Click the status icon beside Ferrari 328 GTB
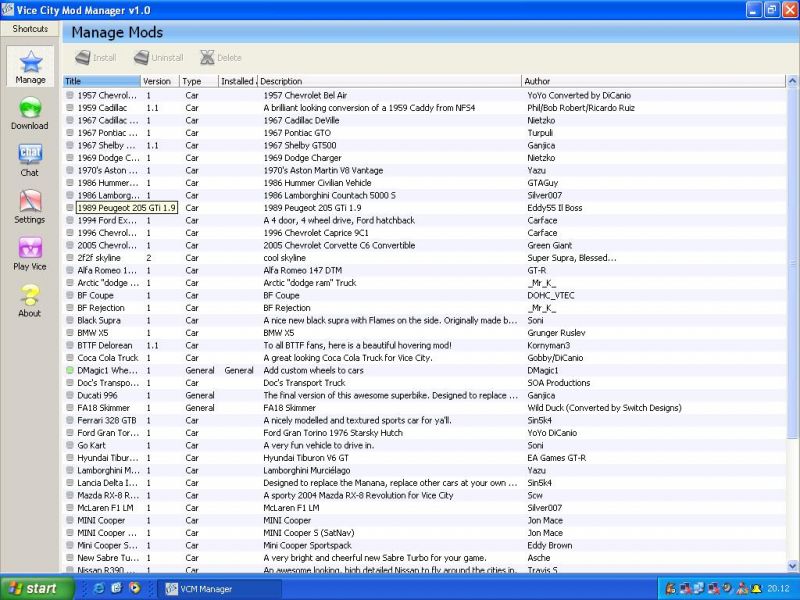The width and height of the screenshot is (800, 600). click(70, 420)
